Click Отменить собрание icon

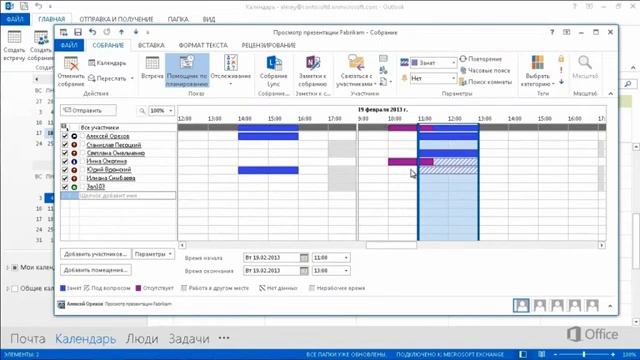point(71,64)
